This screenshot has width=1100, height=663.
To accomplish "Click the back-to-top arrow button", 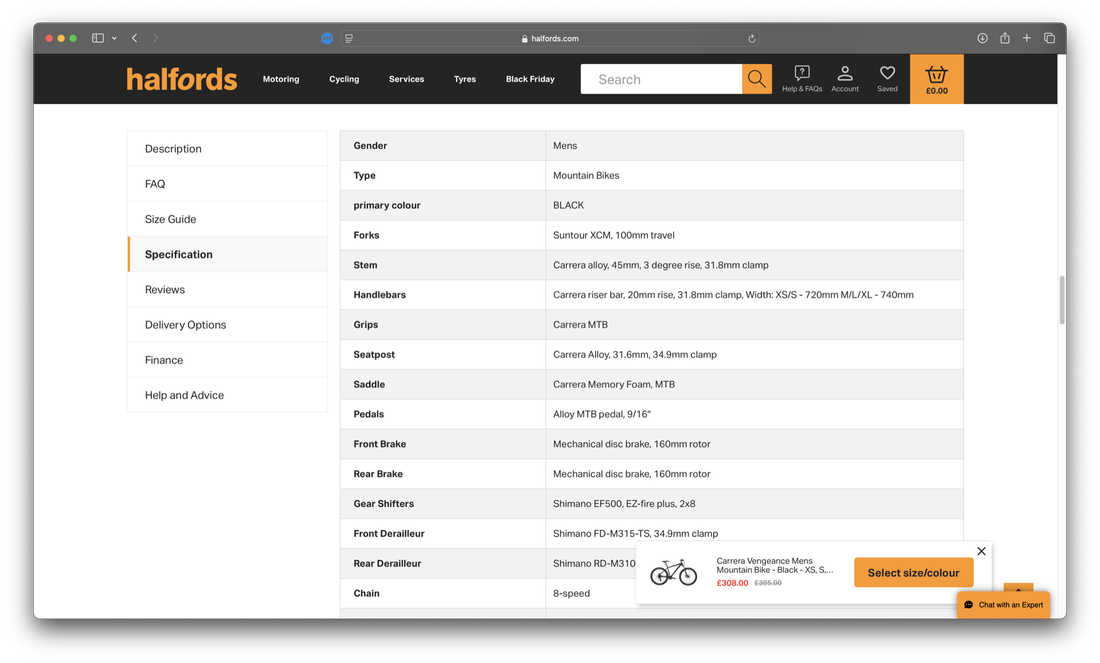I will 1018,588.
